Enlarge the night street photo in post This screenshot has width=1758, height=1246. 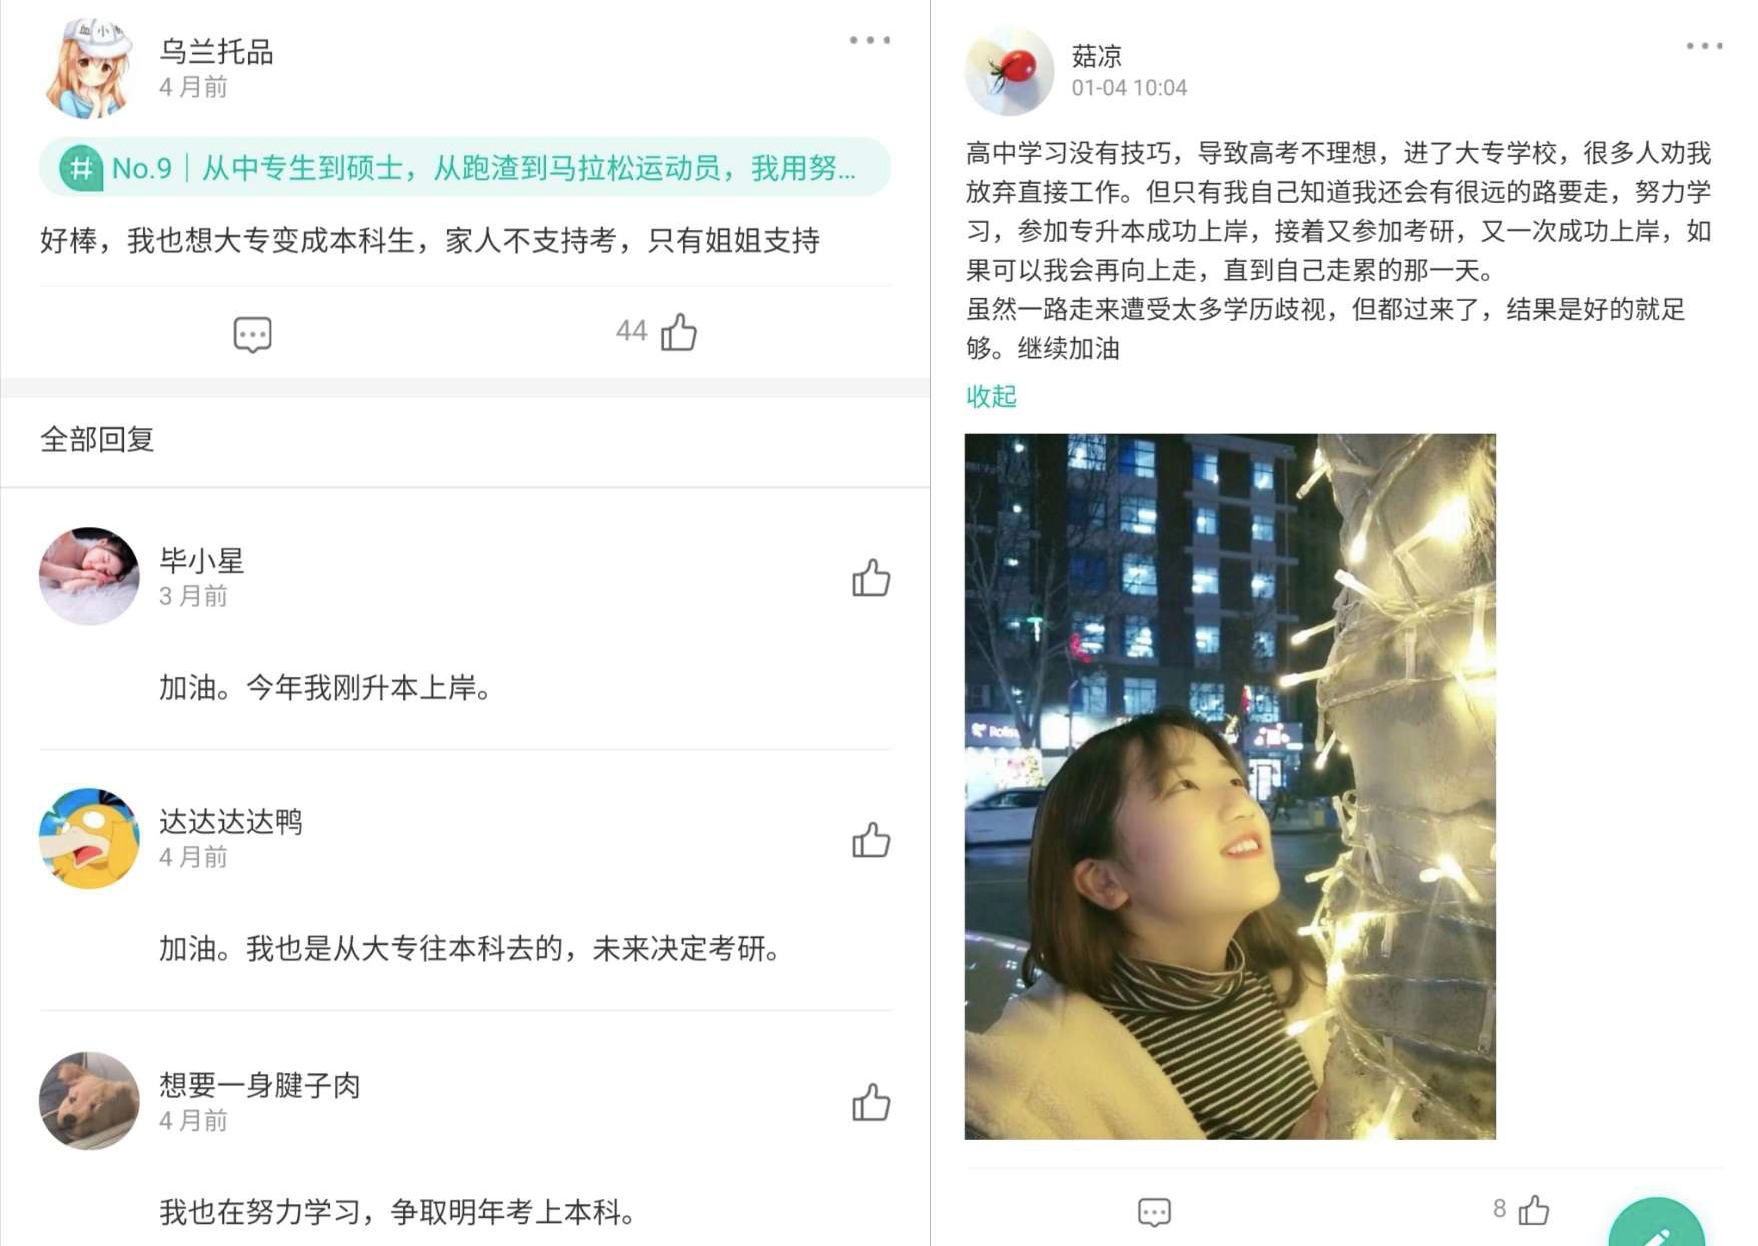click(x=1230, y=786)
